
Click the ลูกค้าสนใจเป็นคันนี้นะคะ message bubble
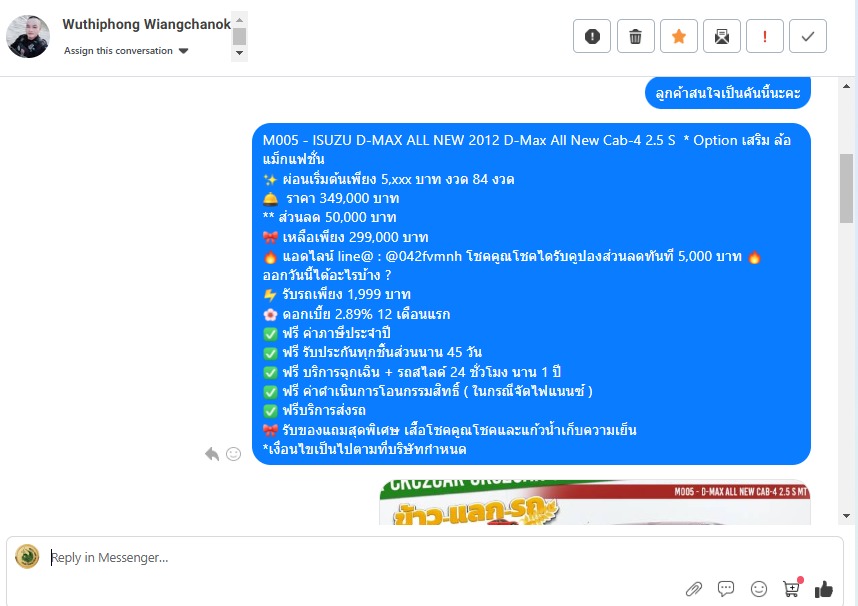coord(728,93)
